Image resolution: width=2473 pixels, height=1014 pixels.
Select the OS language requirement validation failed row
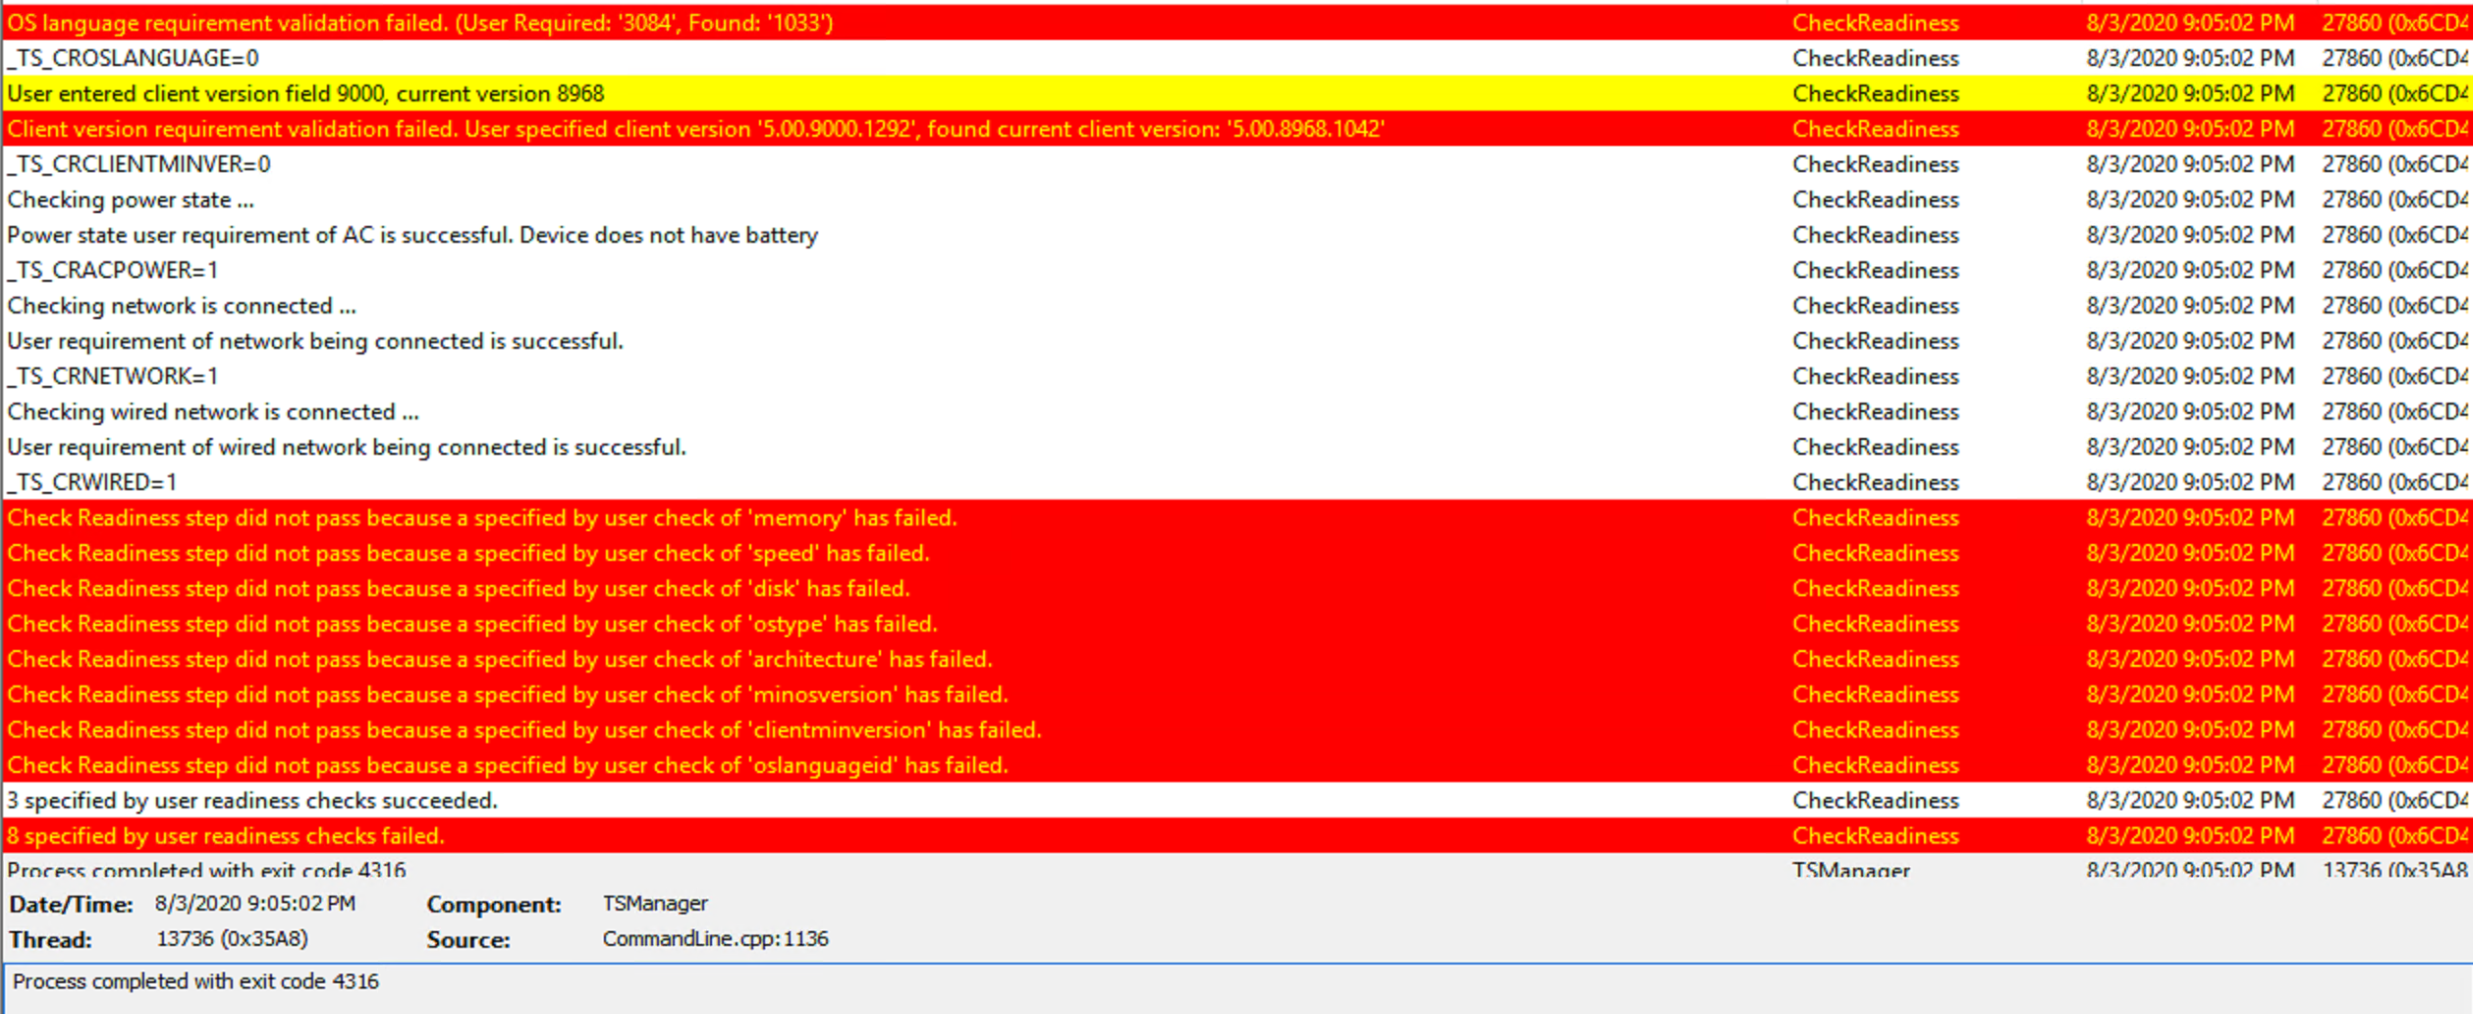pyautogui.click(x=420, y=23)
